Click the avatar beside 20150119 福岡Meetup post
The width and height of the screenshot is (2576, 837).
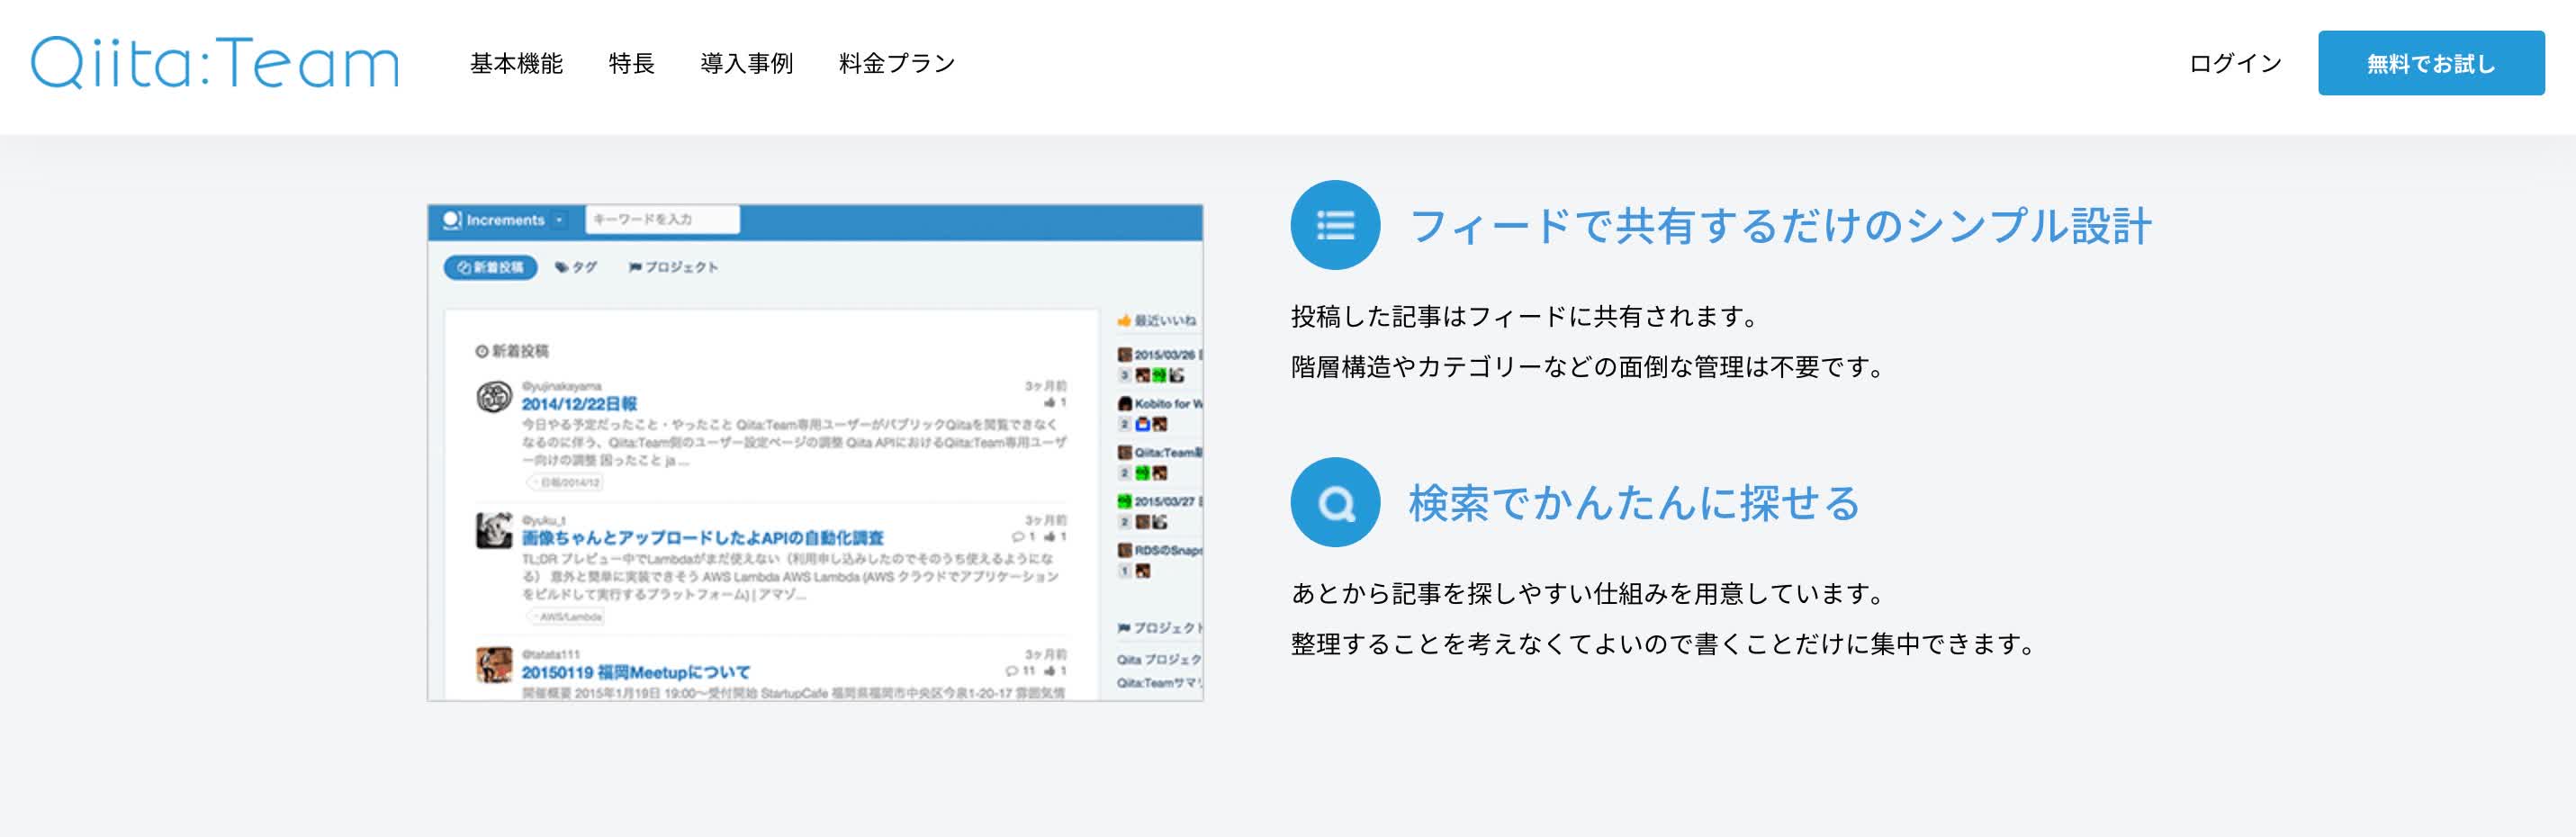click(494, 665)
